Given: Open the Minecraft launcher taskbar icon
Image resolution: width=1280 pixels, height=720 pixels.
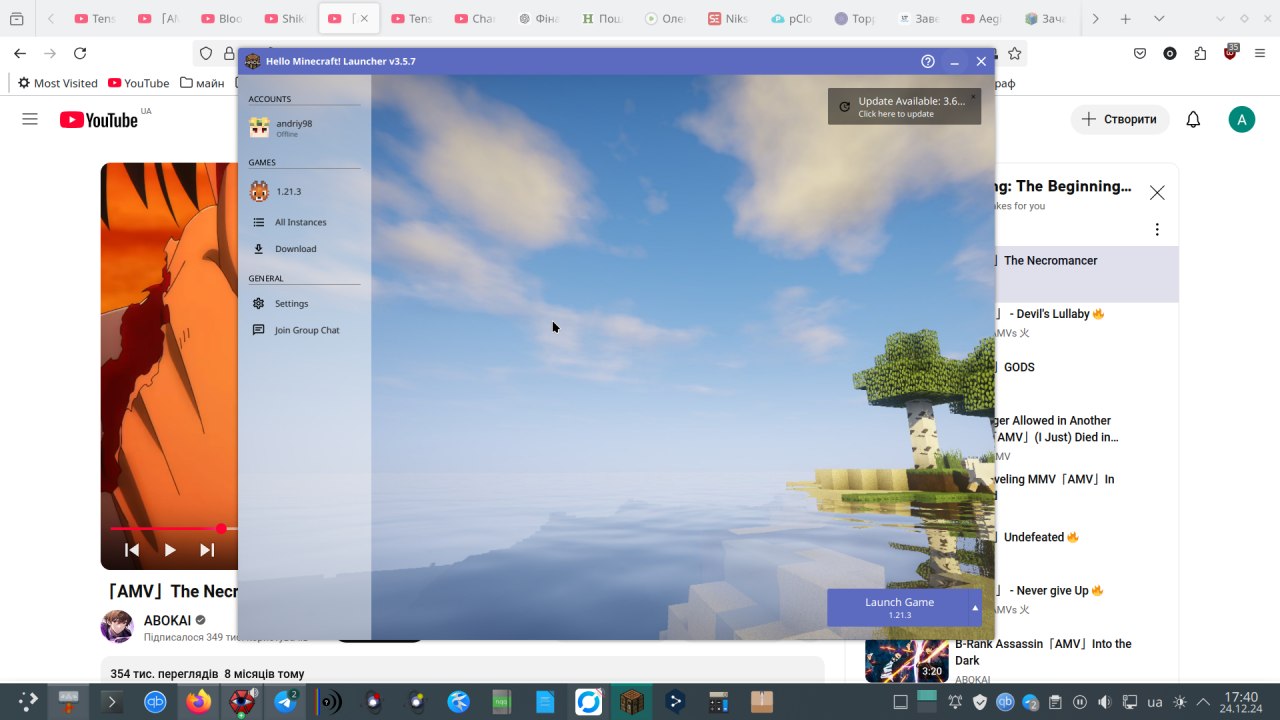Looking at the screenshot, I should tap(632, 702).
